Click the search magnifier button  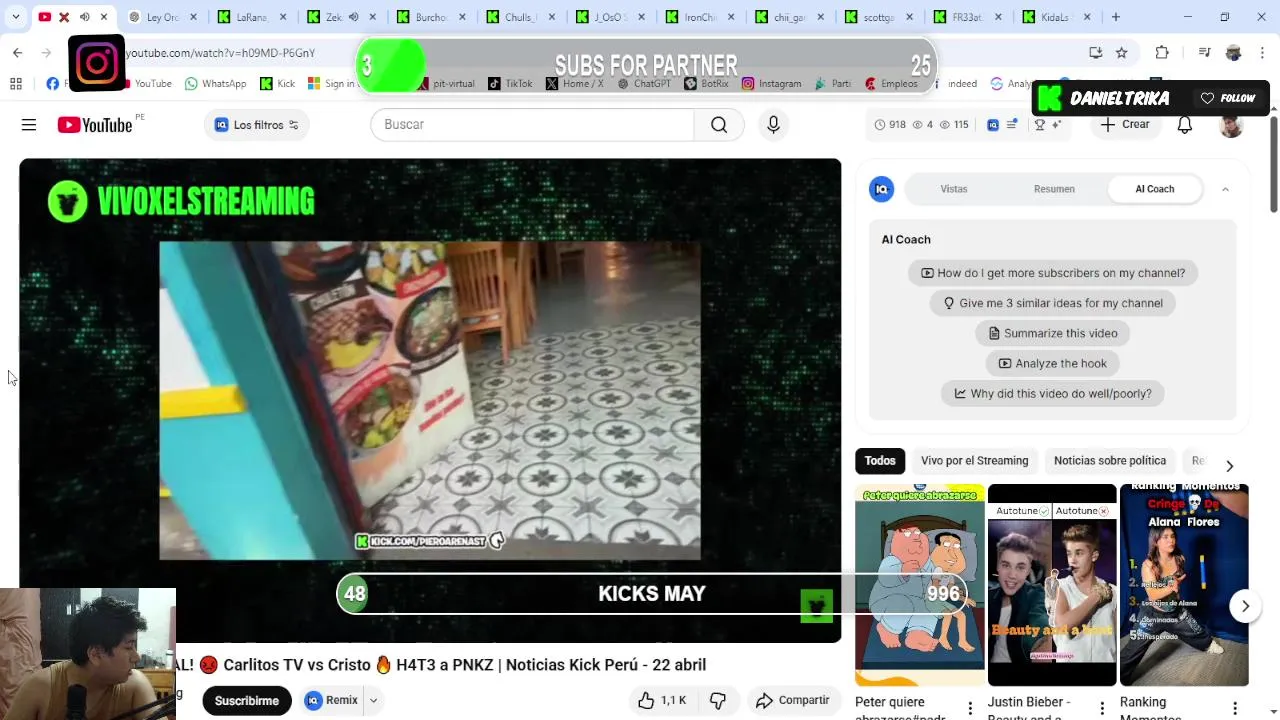(x=719, y=125)
